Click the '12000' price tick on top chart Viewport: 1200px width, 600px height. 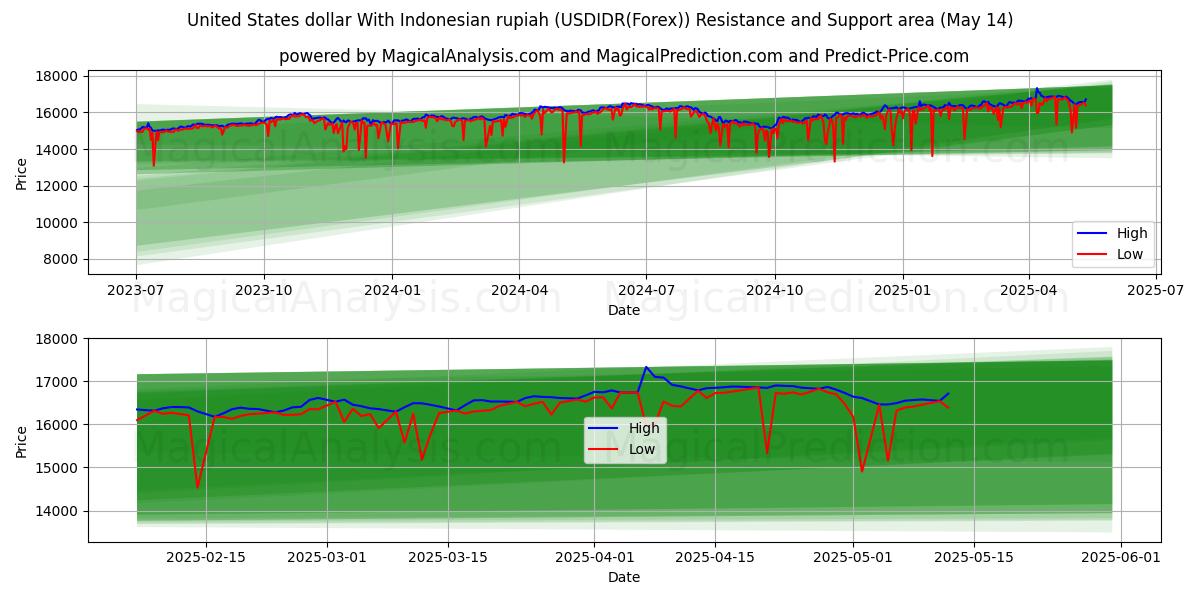58,186
